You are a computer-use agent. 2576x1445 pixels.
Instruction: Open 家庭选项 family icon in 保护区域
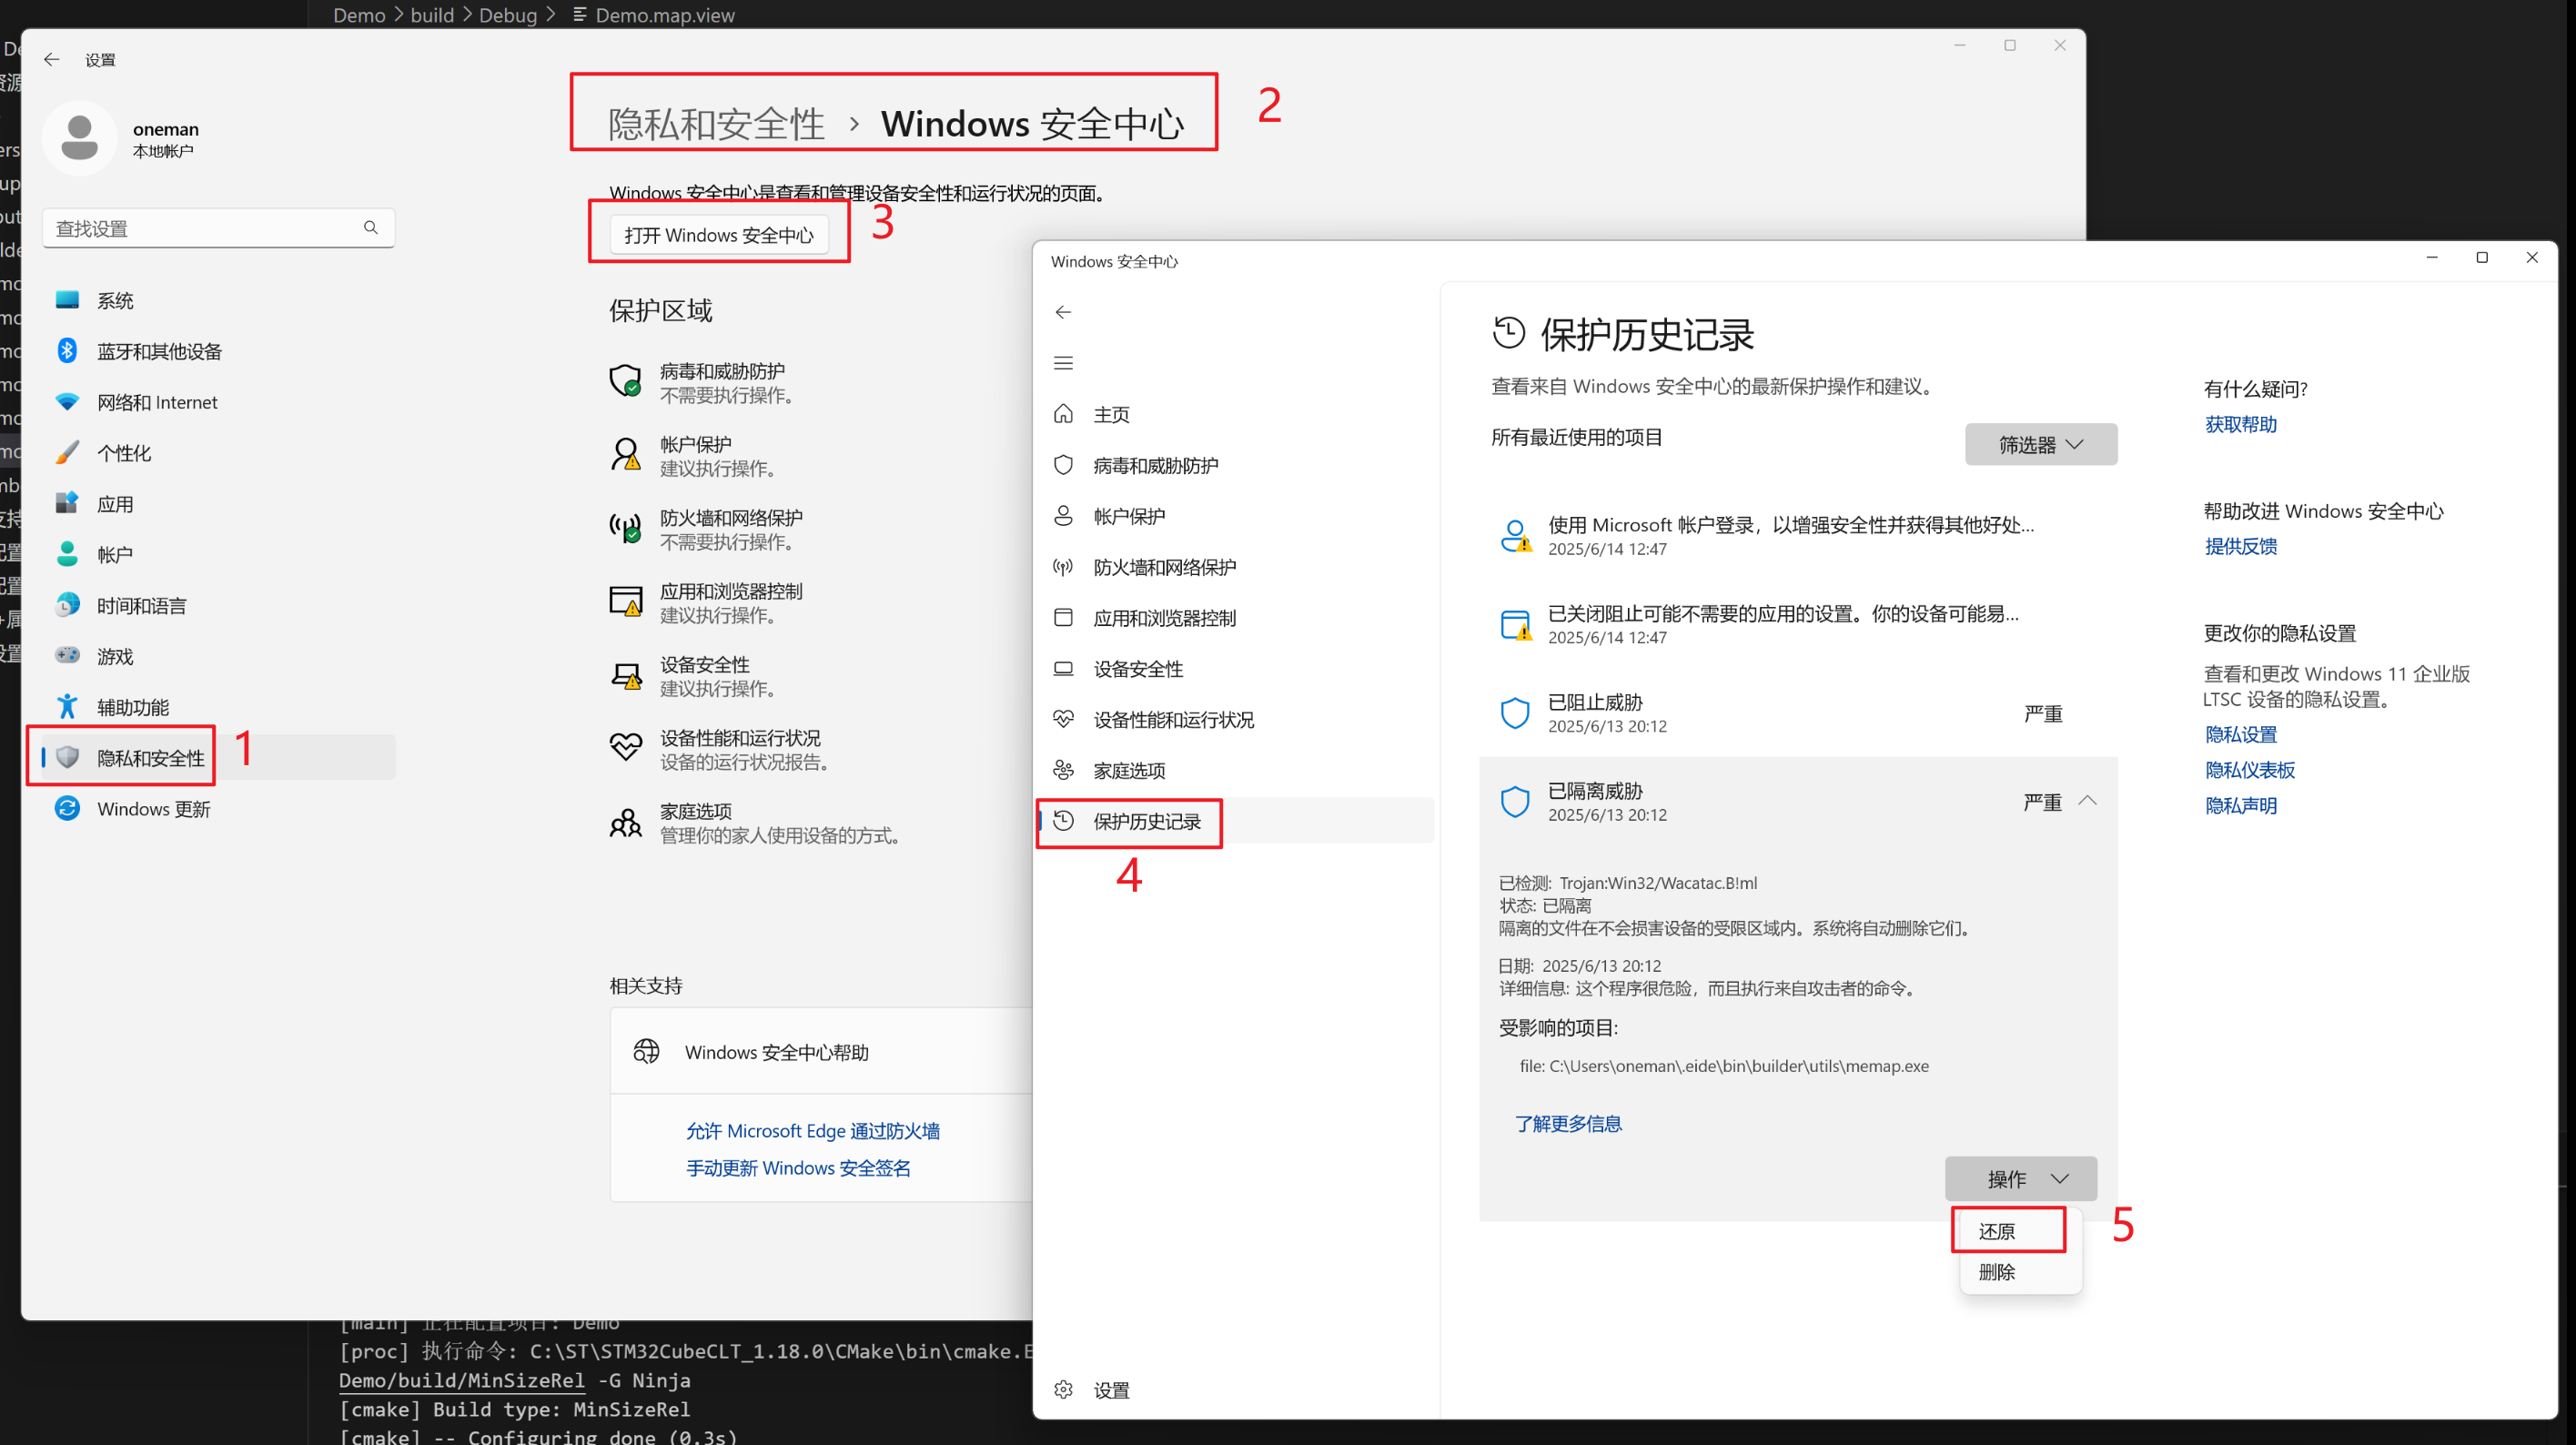coord(626,822)
